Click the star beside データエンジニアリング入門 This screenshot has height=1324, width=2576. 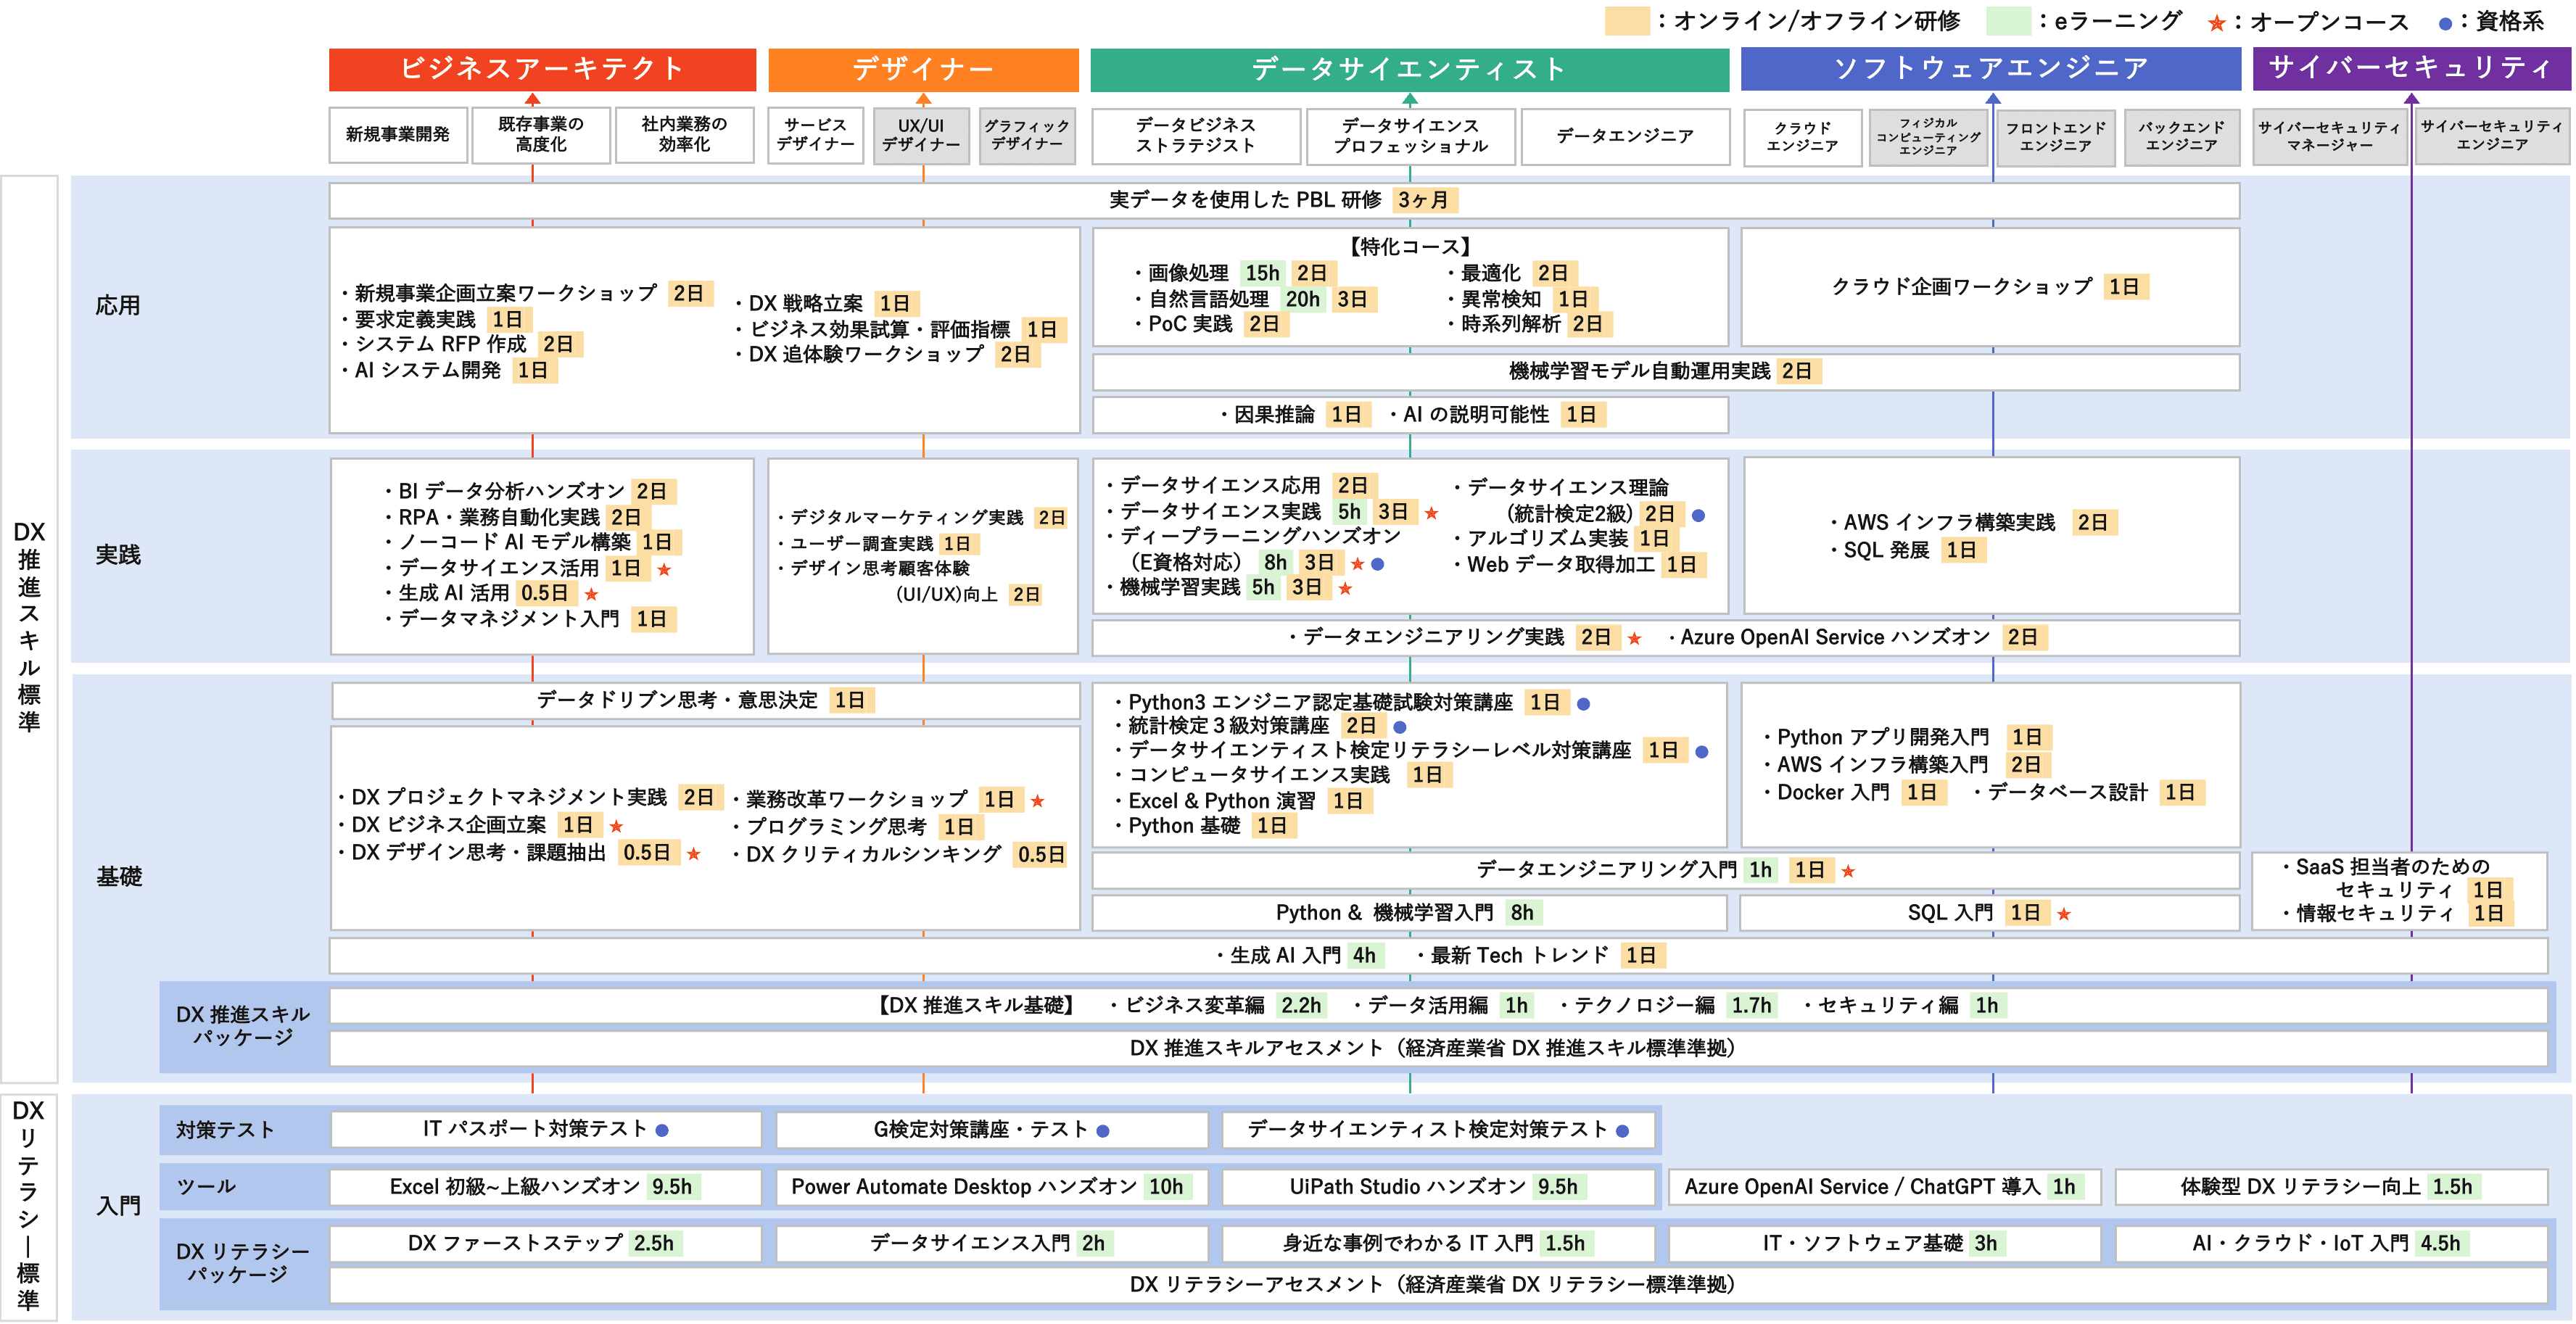click(x=1848, y=872)
